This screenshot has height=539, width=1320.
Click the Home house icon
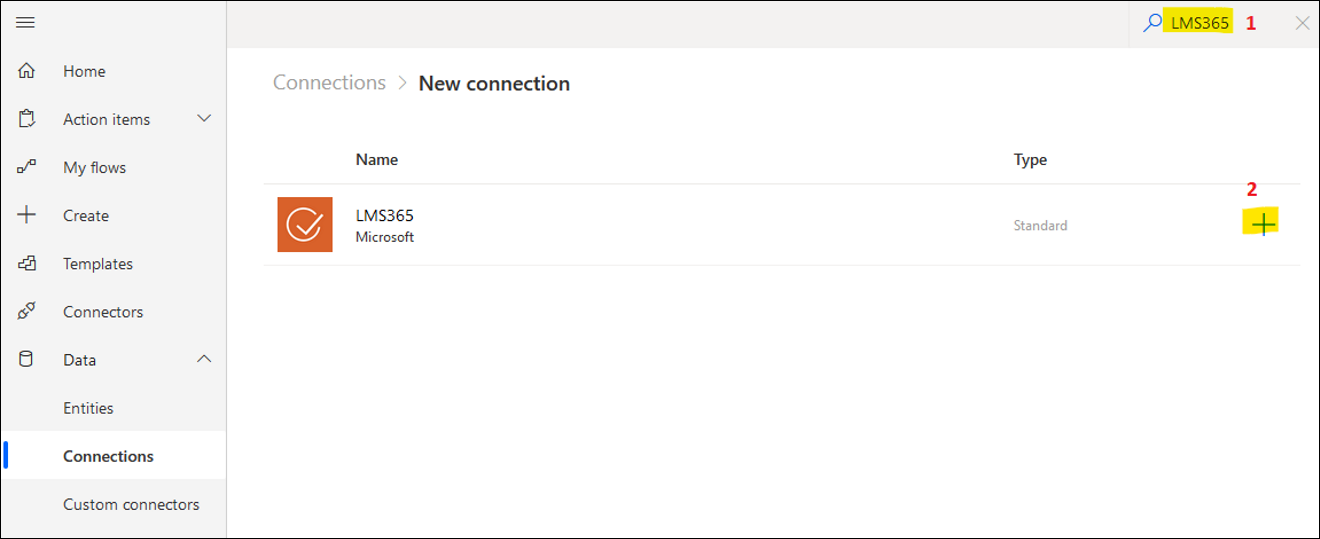pos(27,71)
